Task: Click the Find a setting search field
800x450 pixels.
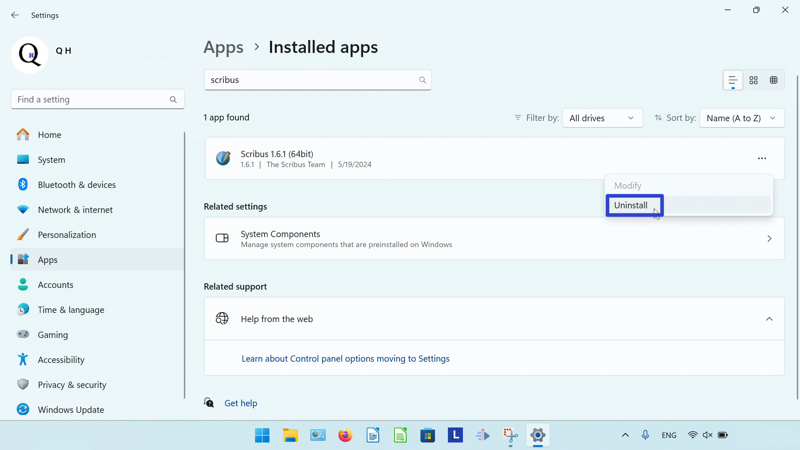Action: tap(97, 99)
